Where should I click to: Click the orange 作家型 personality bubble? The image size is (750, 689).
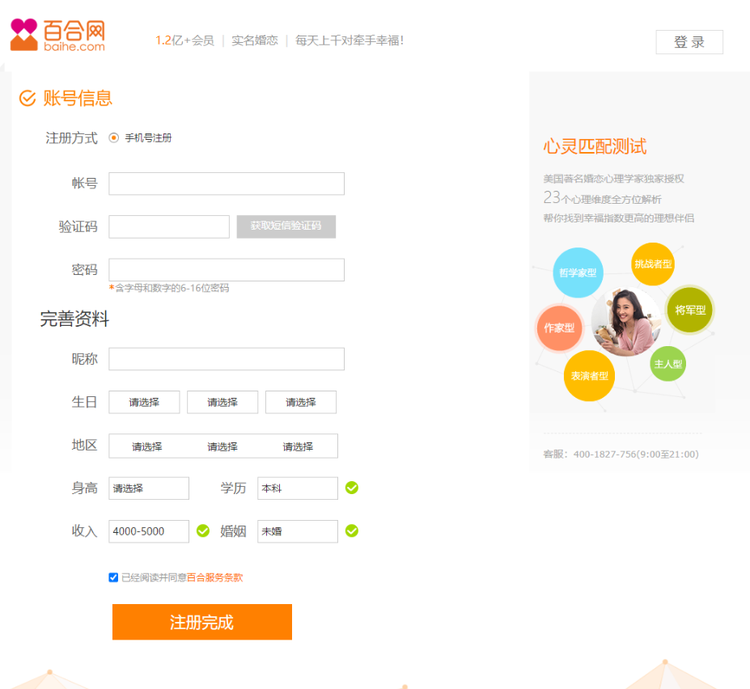click(x=559, y=328)
